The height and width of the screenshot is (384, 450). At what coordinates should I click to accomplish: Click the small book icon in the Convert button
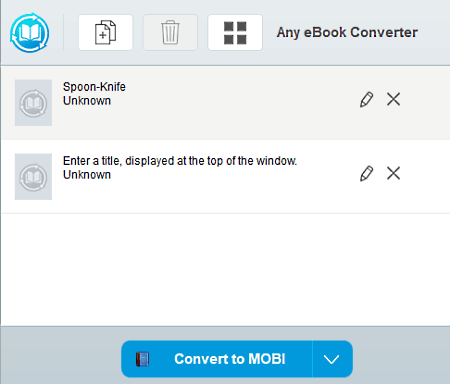[142, 359]
